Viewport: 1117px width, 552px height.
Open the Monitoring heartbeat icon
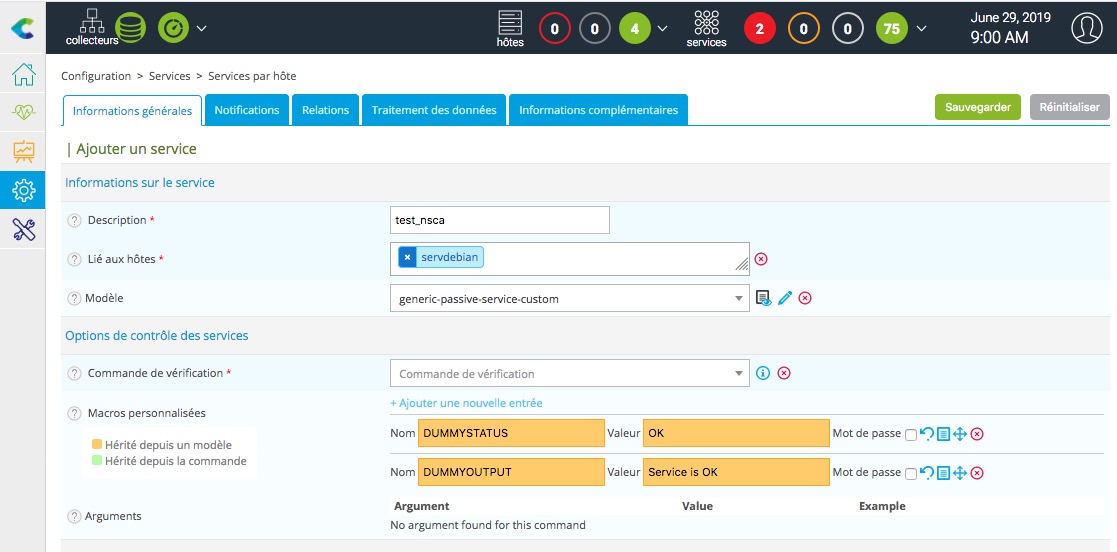click(23, 113)
